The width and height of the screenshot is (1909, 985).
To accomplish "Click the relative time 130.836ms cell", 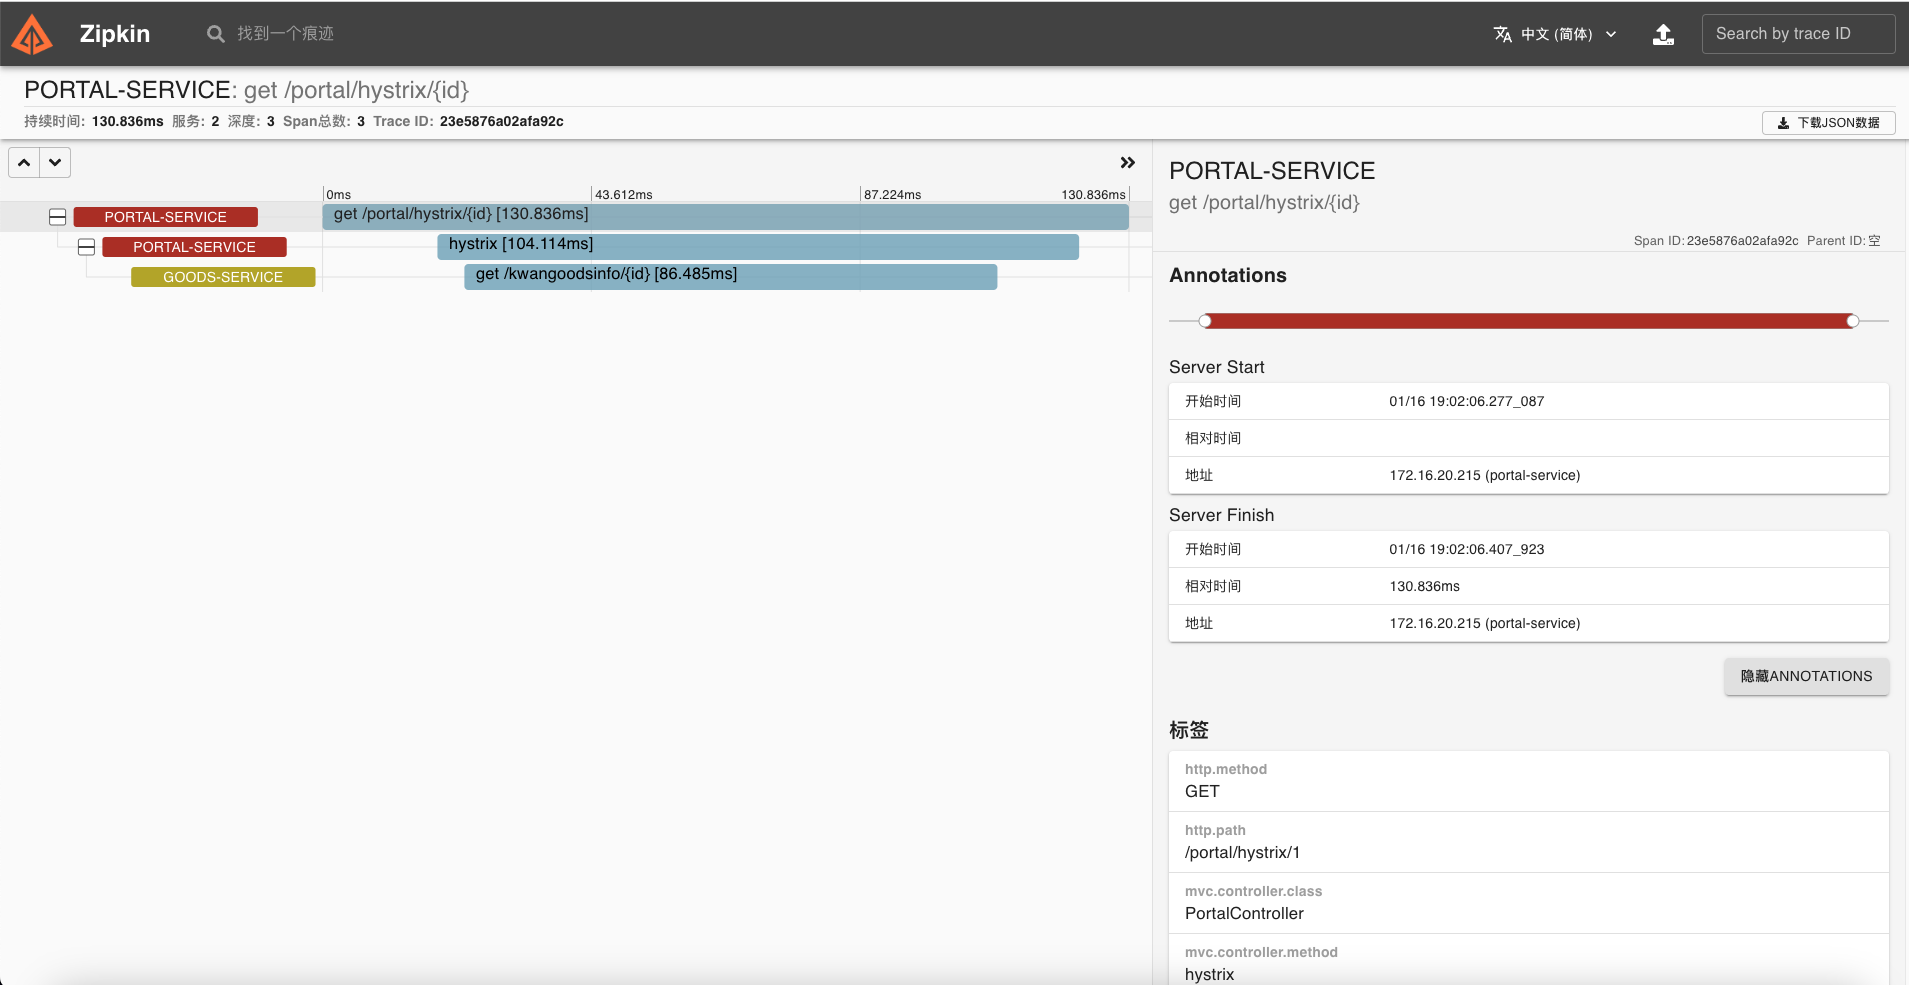I will point(1424,586).
